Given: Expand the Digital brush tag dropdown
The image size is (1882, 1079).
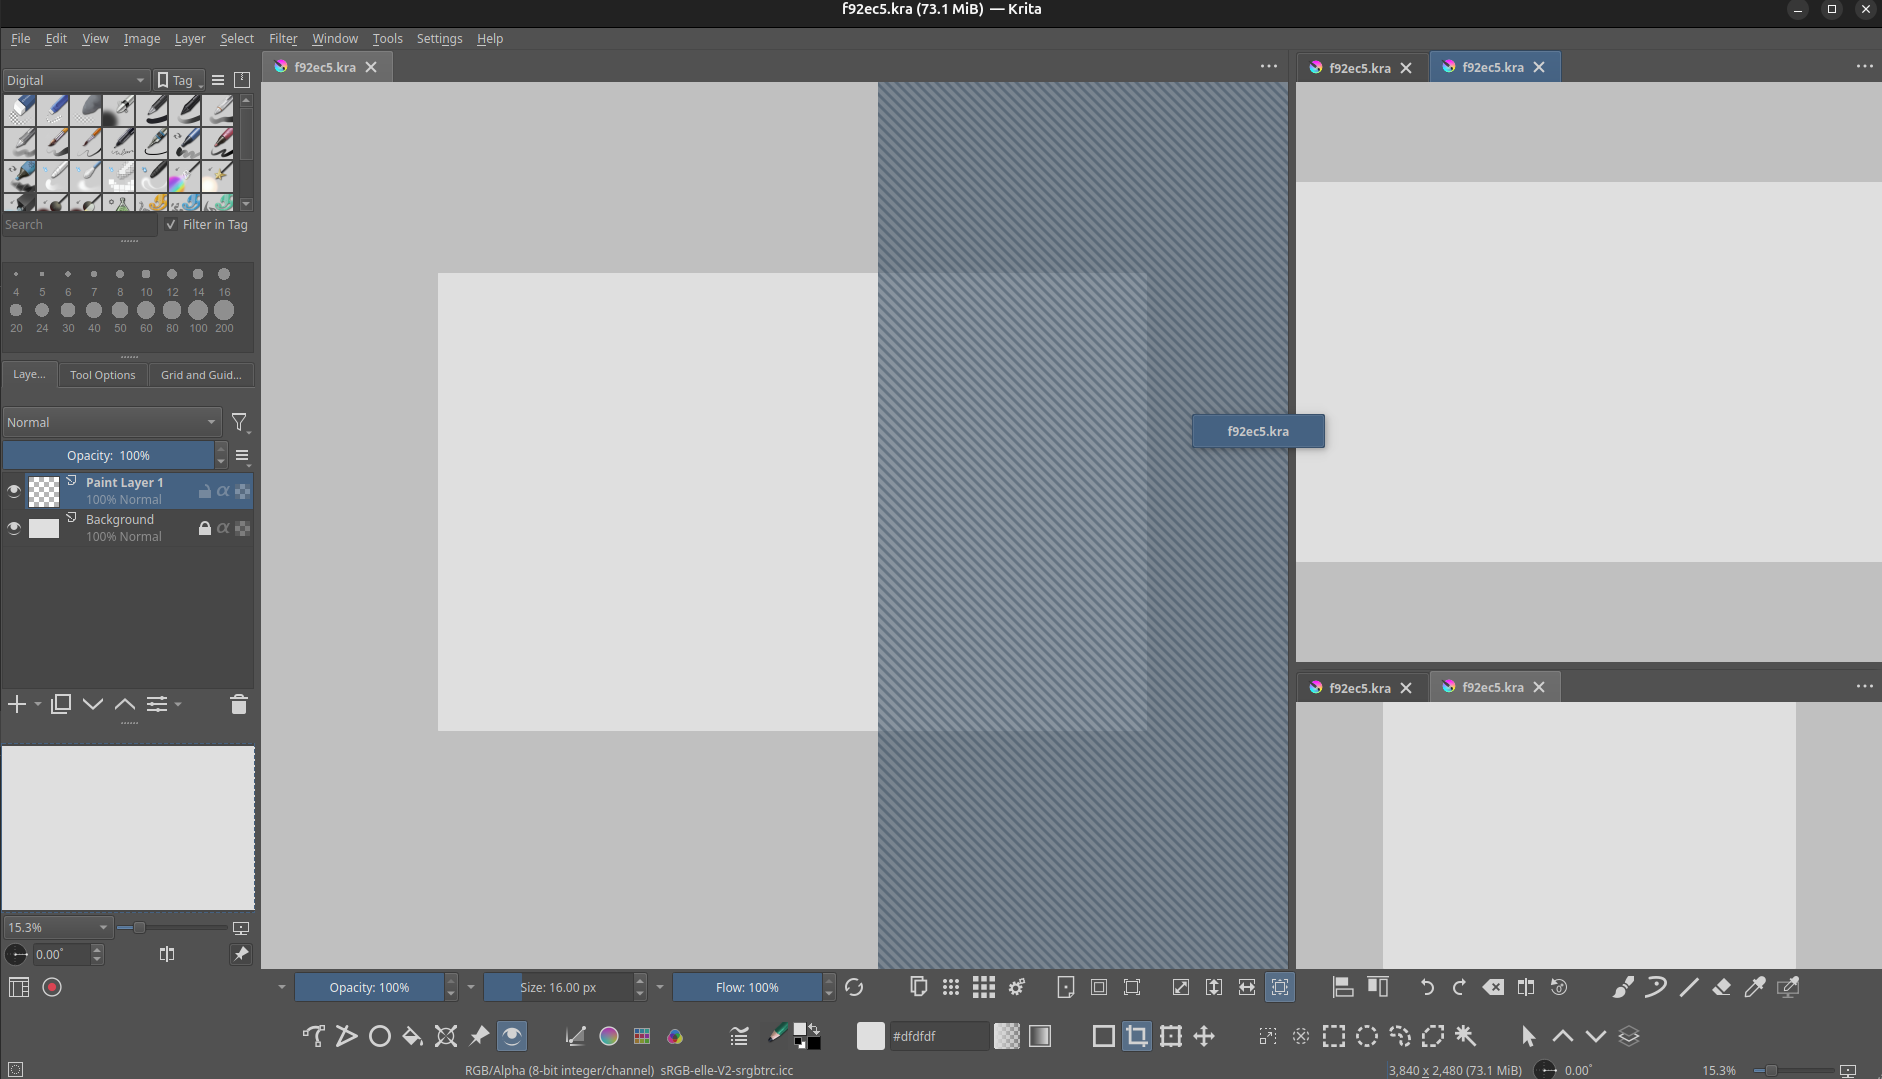Looking at the screenshot, I should click(x=75, y=80).
